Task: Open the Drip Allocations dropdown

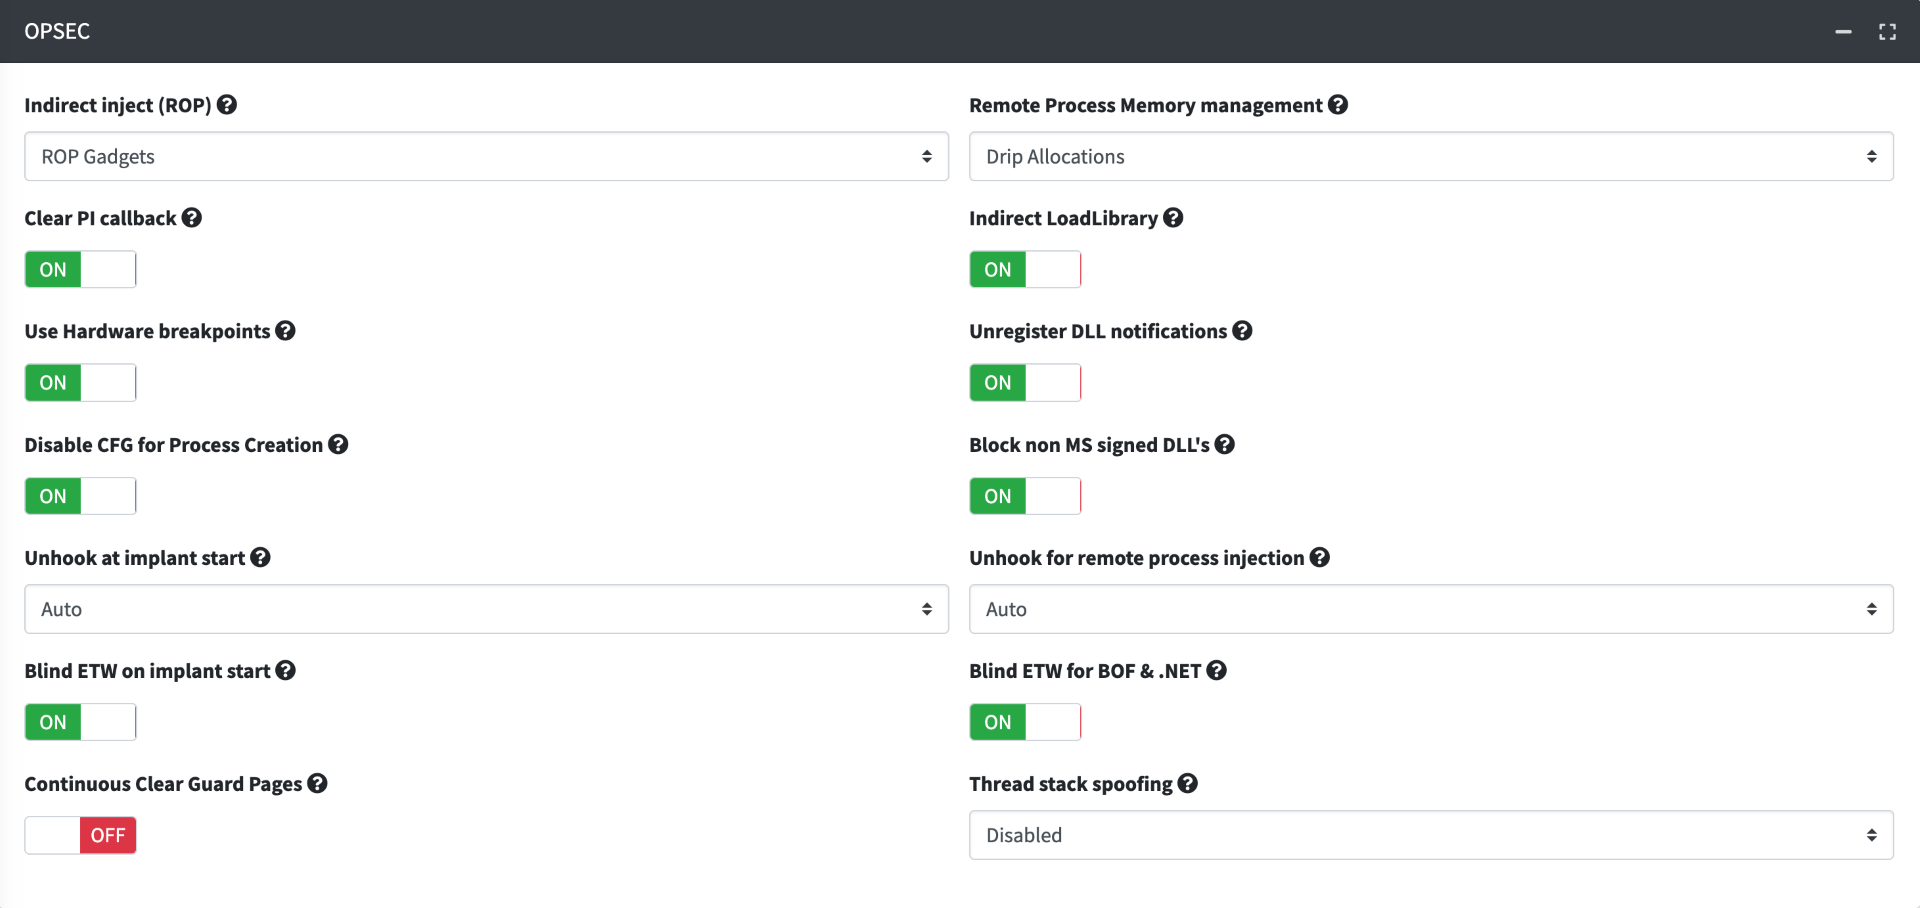Action: (1430, 156)
